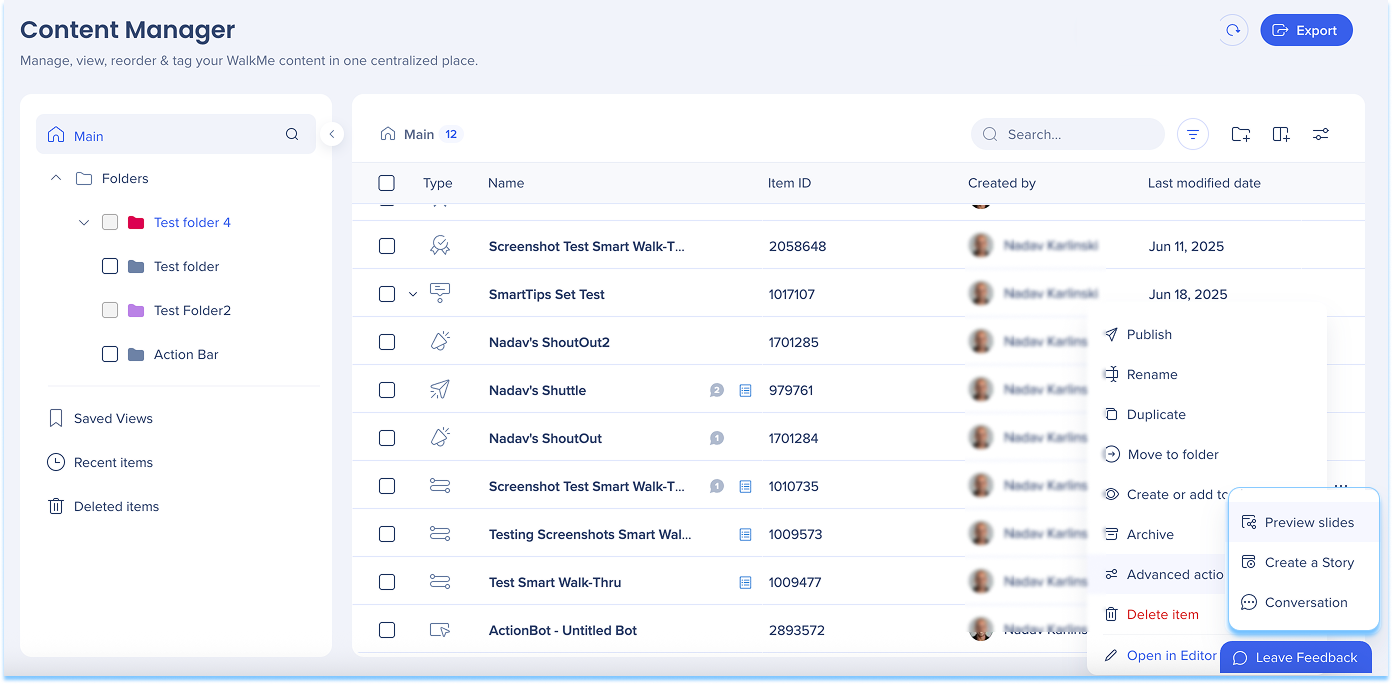Expand the SmartTips Set Test row
Image resolution: width=1392 pixels, height=684 pixels.
pyautogui.click(x=413, y=294)
